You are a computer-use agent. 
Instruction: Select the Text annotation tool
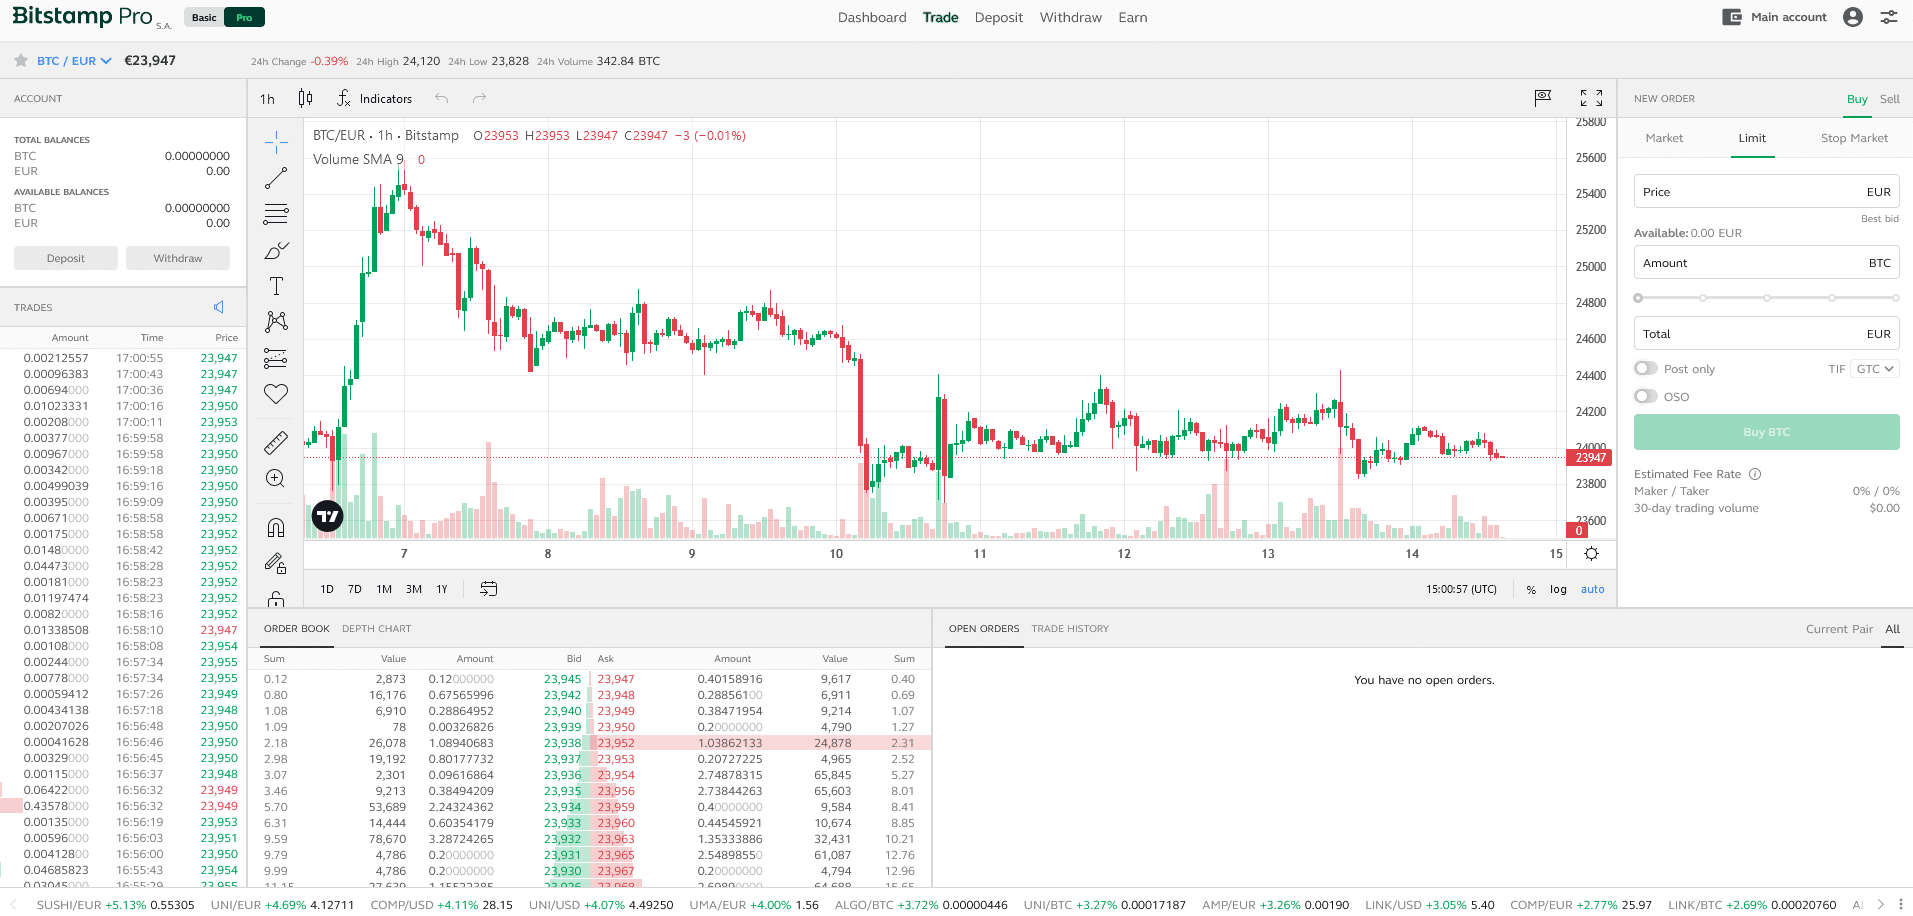click(276, 286)
